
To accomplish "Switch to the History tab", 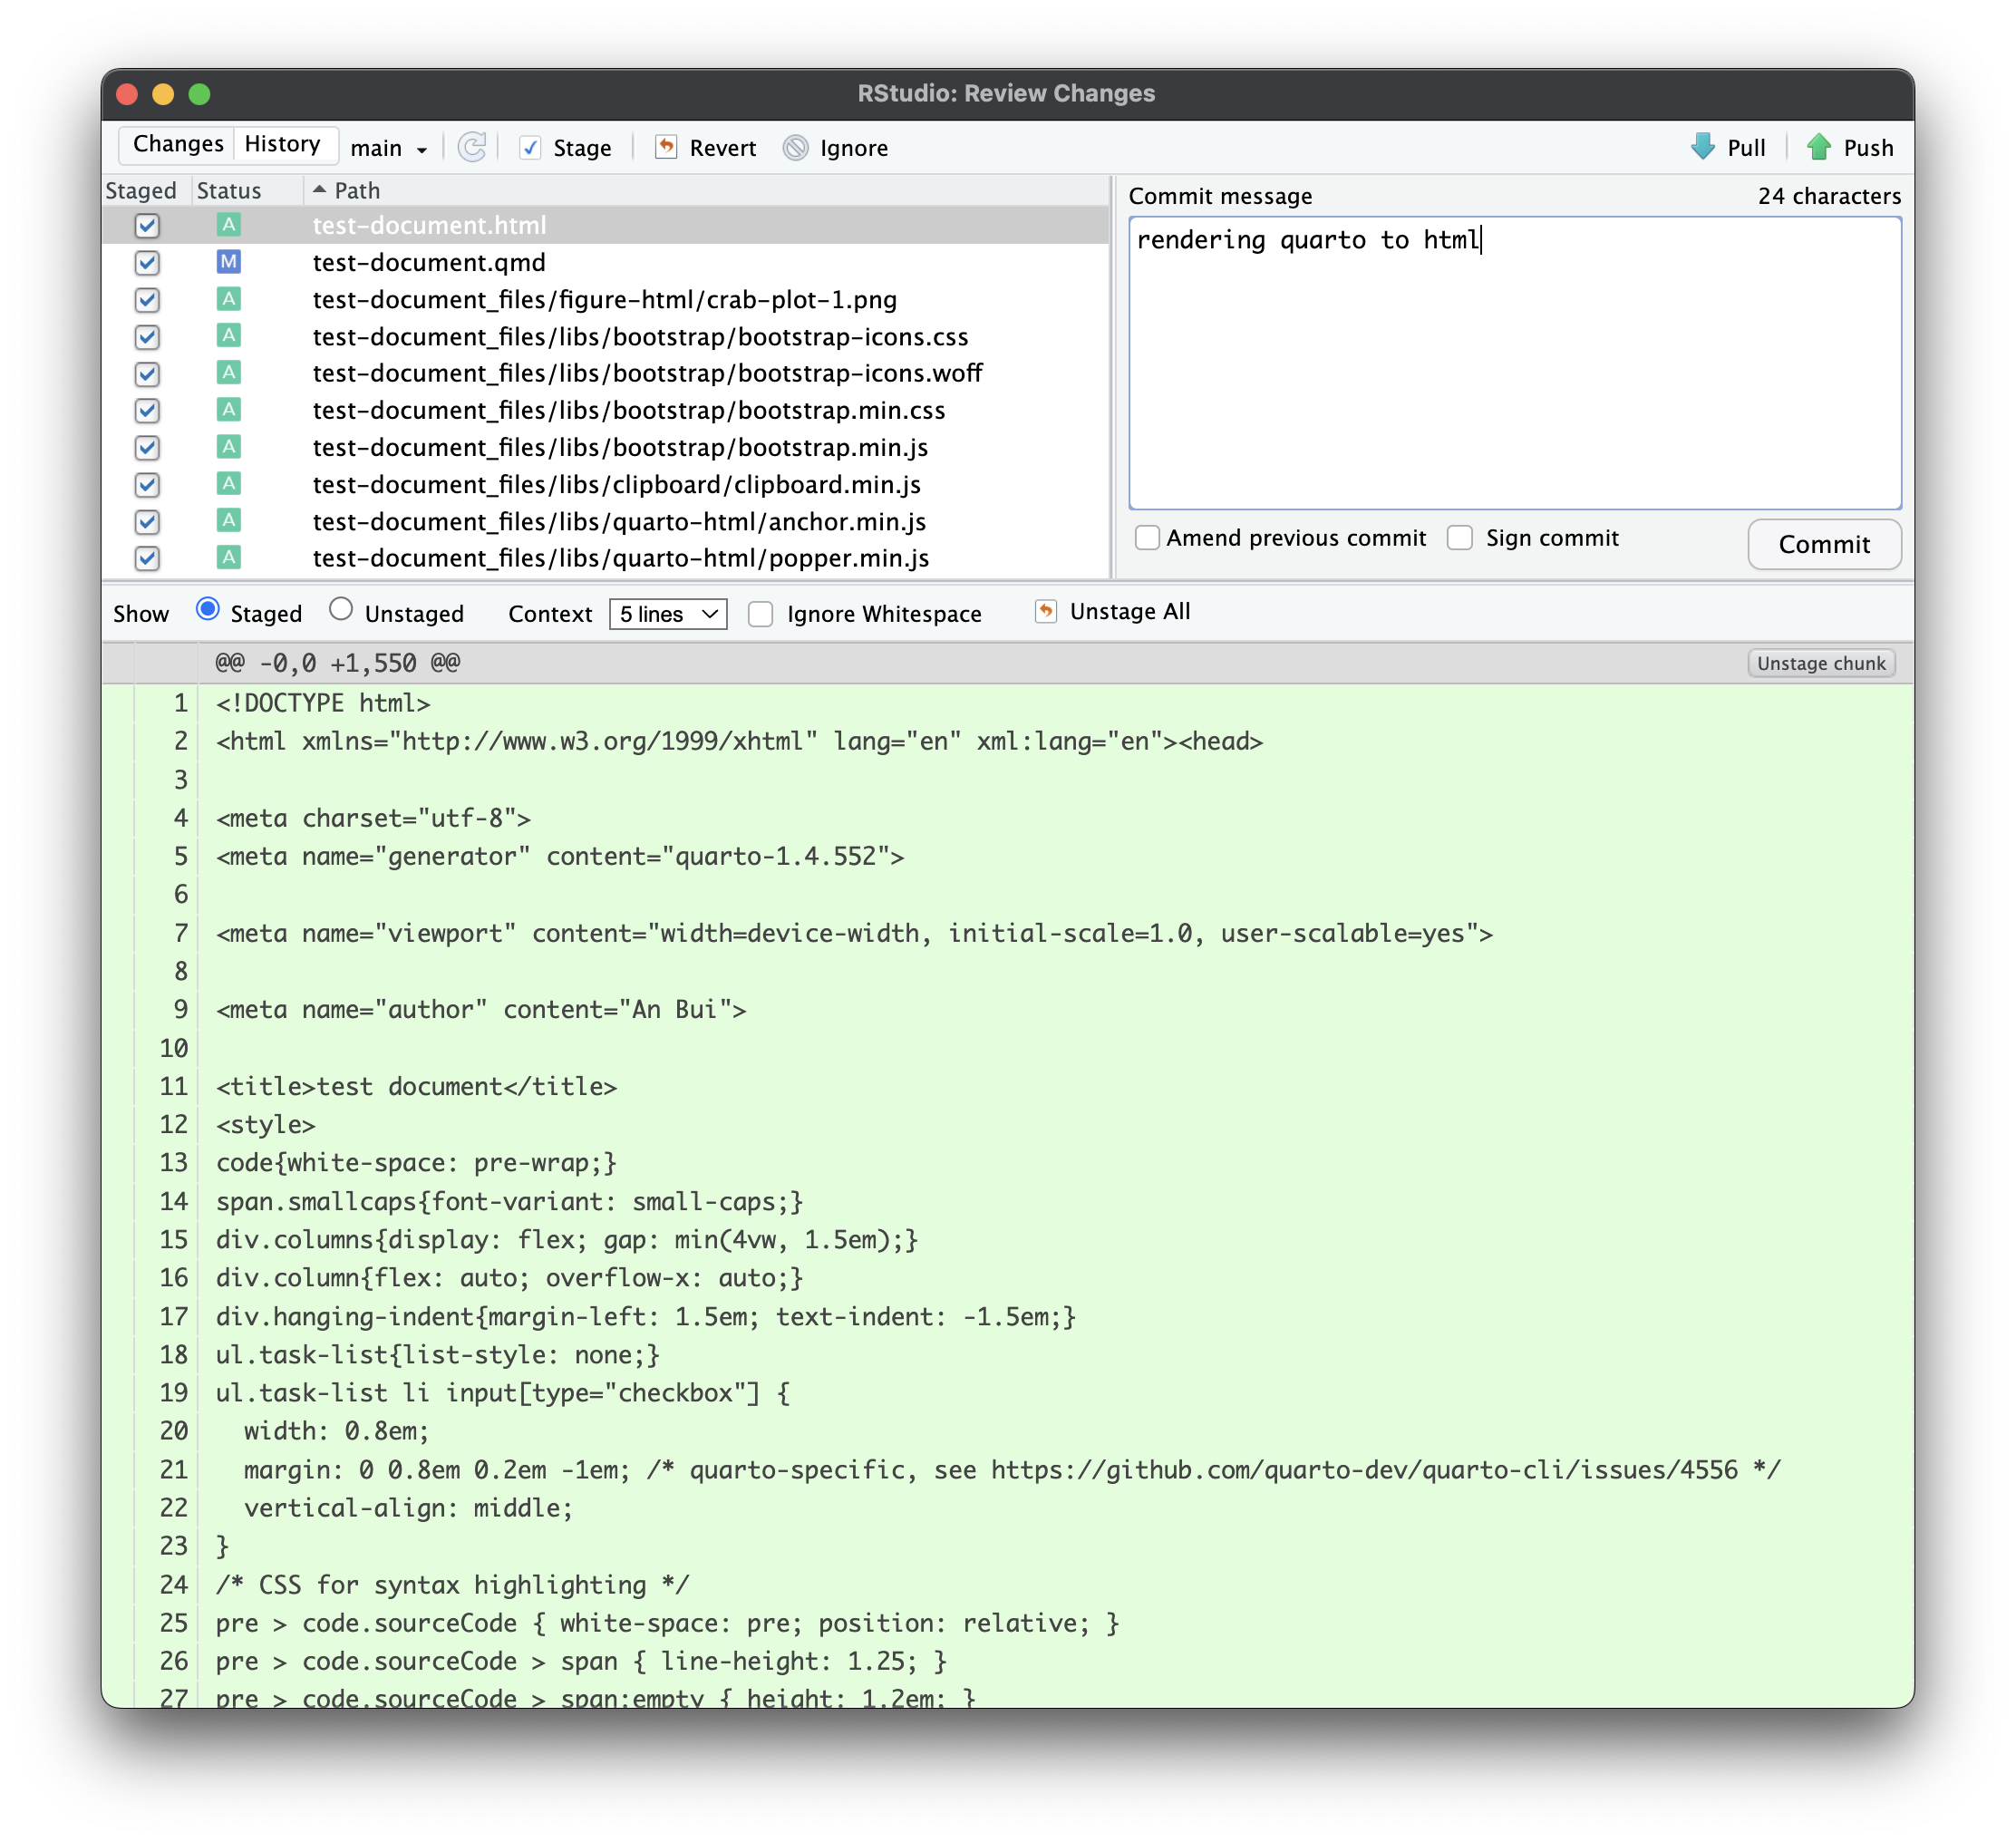I will pyautogui.click(x=282, y=144).
